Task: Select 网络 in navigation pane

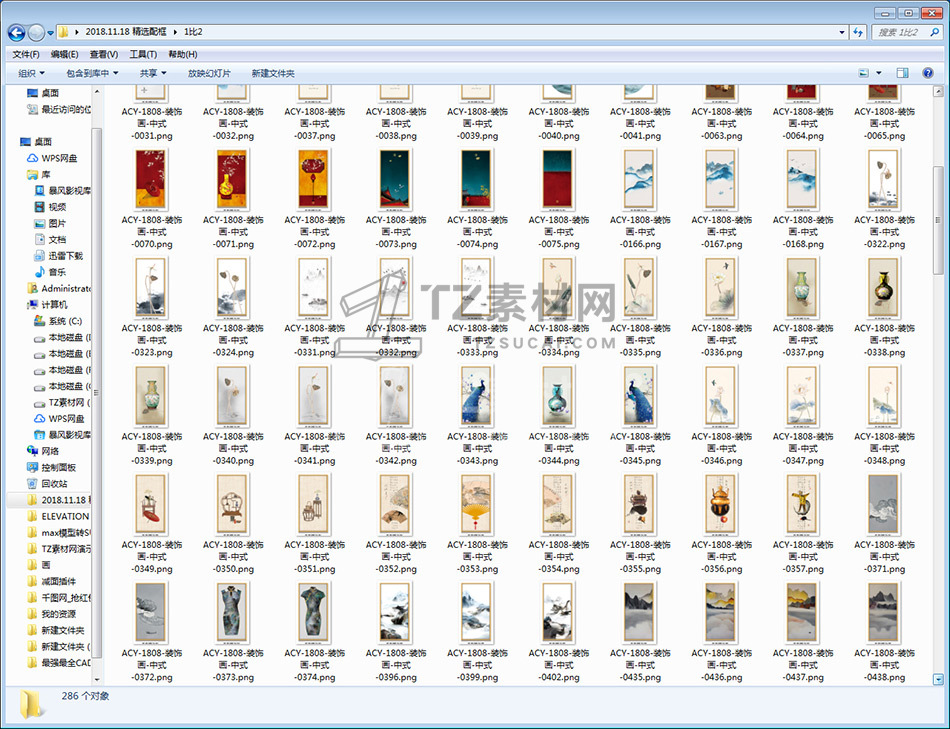Action: [44, 451]
